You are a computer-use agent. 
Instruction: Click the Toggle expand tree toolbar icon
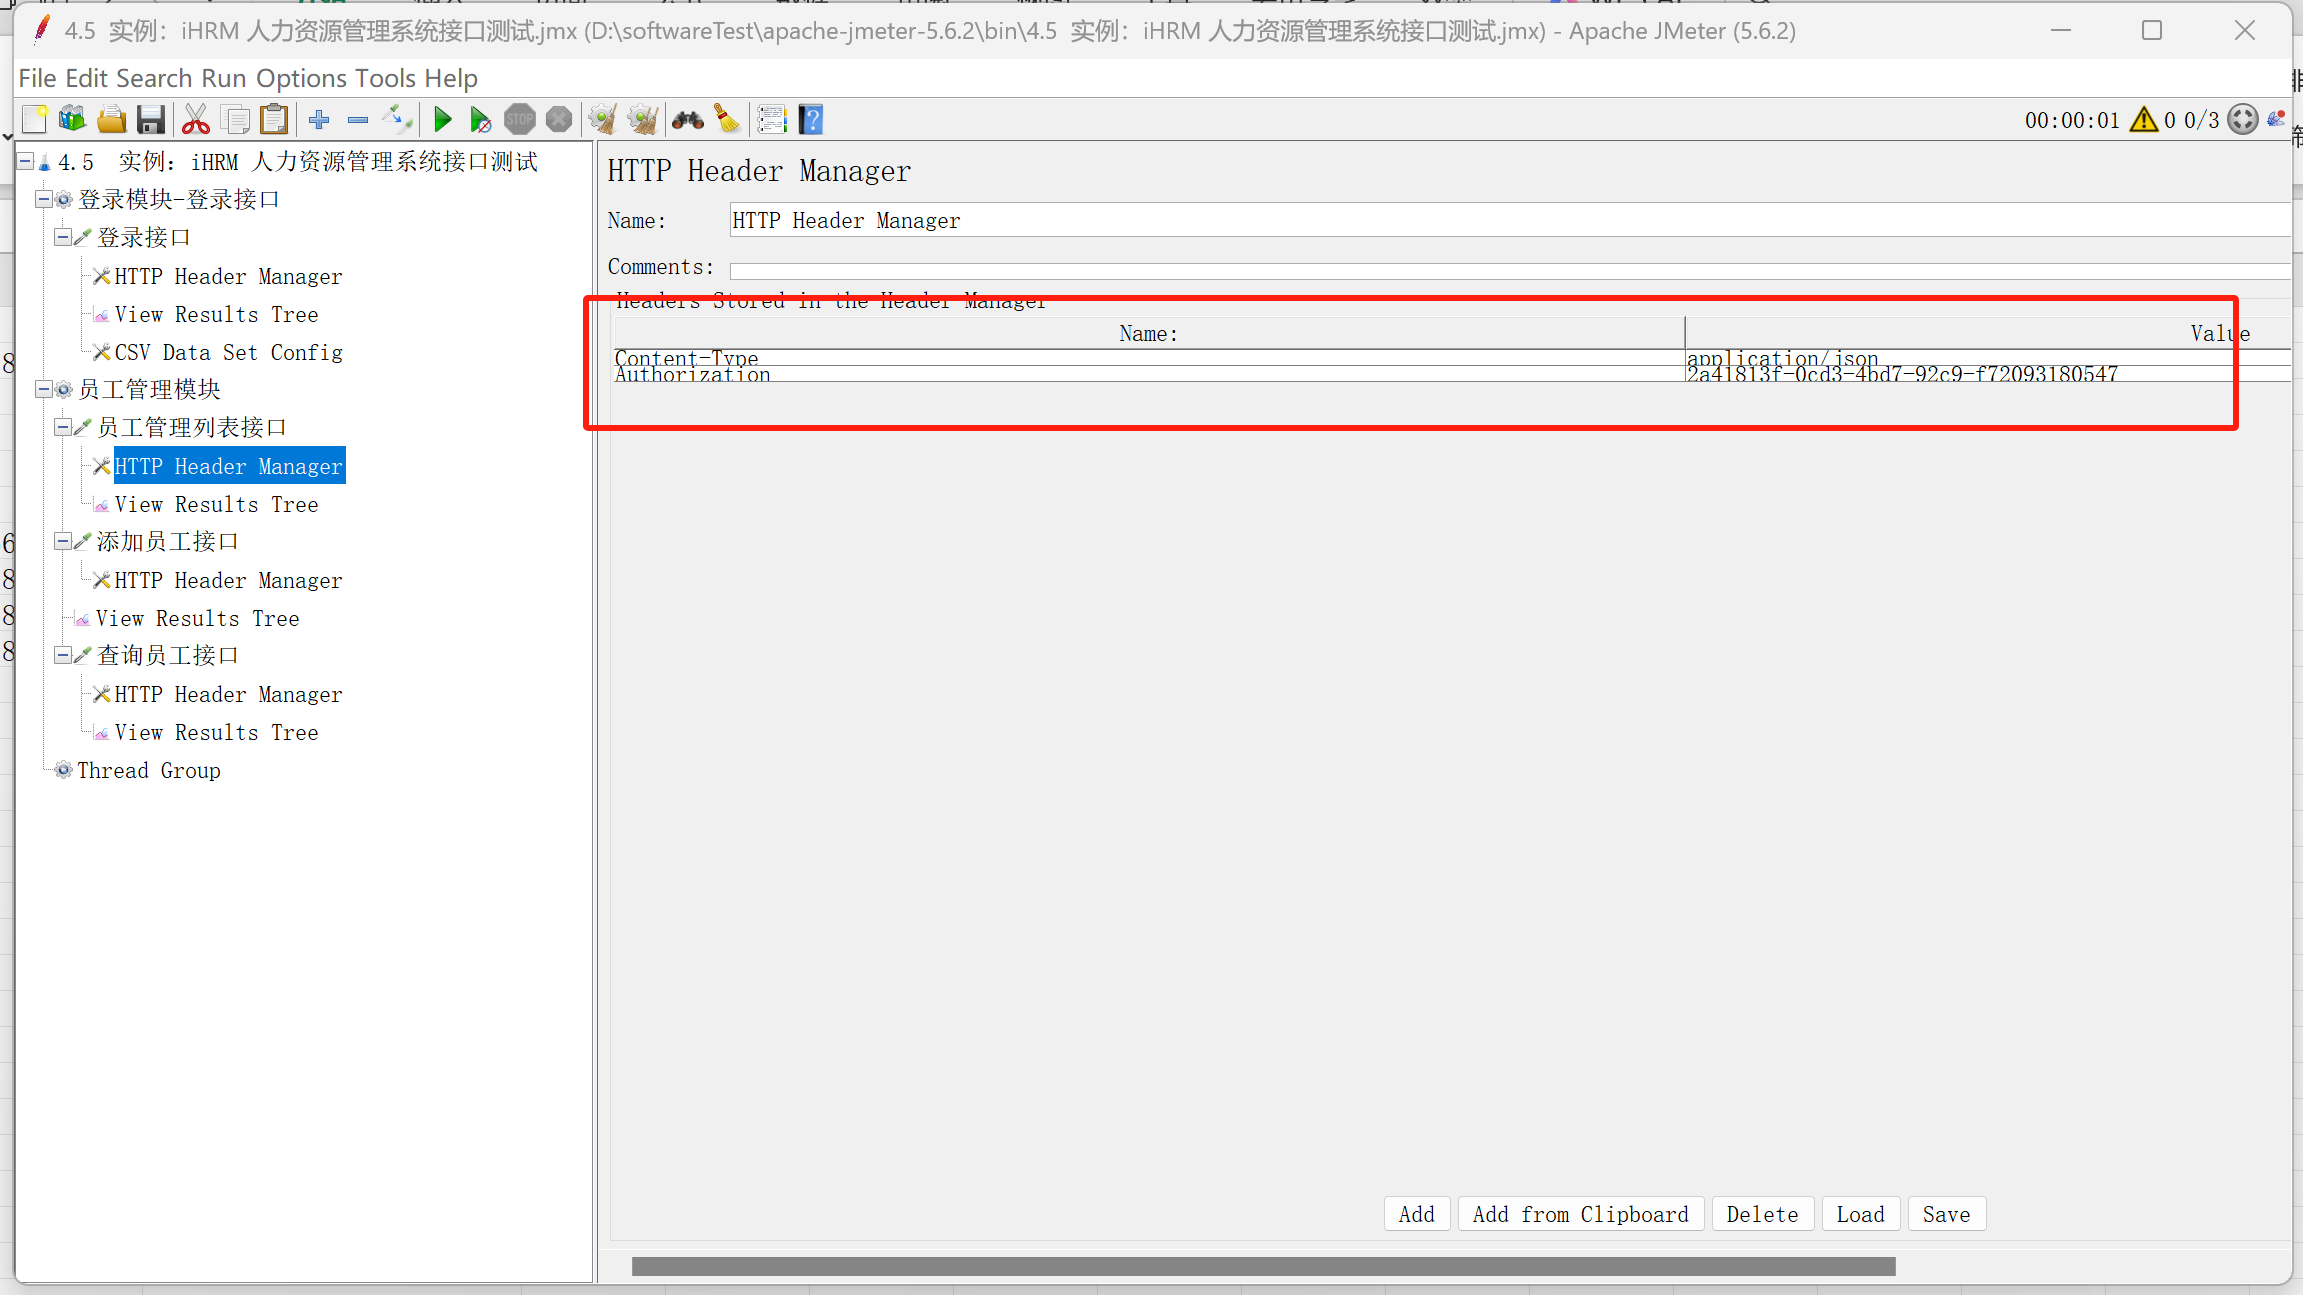pos(397,120)
